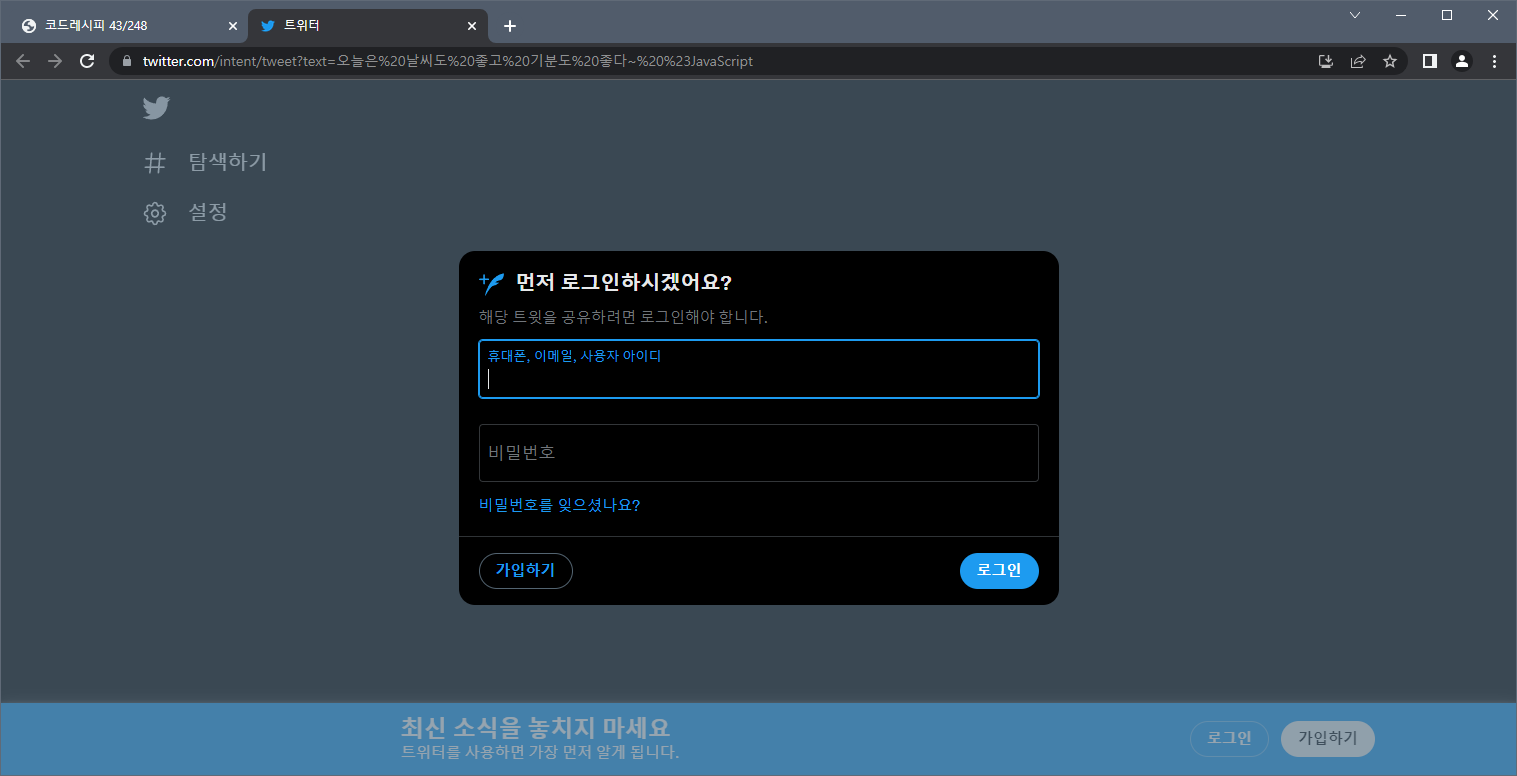Click the 먼저 로그인하시겠어요? heading

[624, 283]
